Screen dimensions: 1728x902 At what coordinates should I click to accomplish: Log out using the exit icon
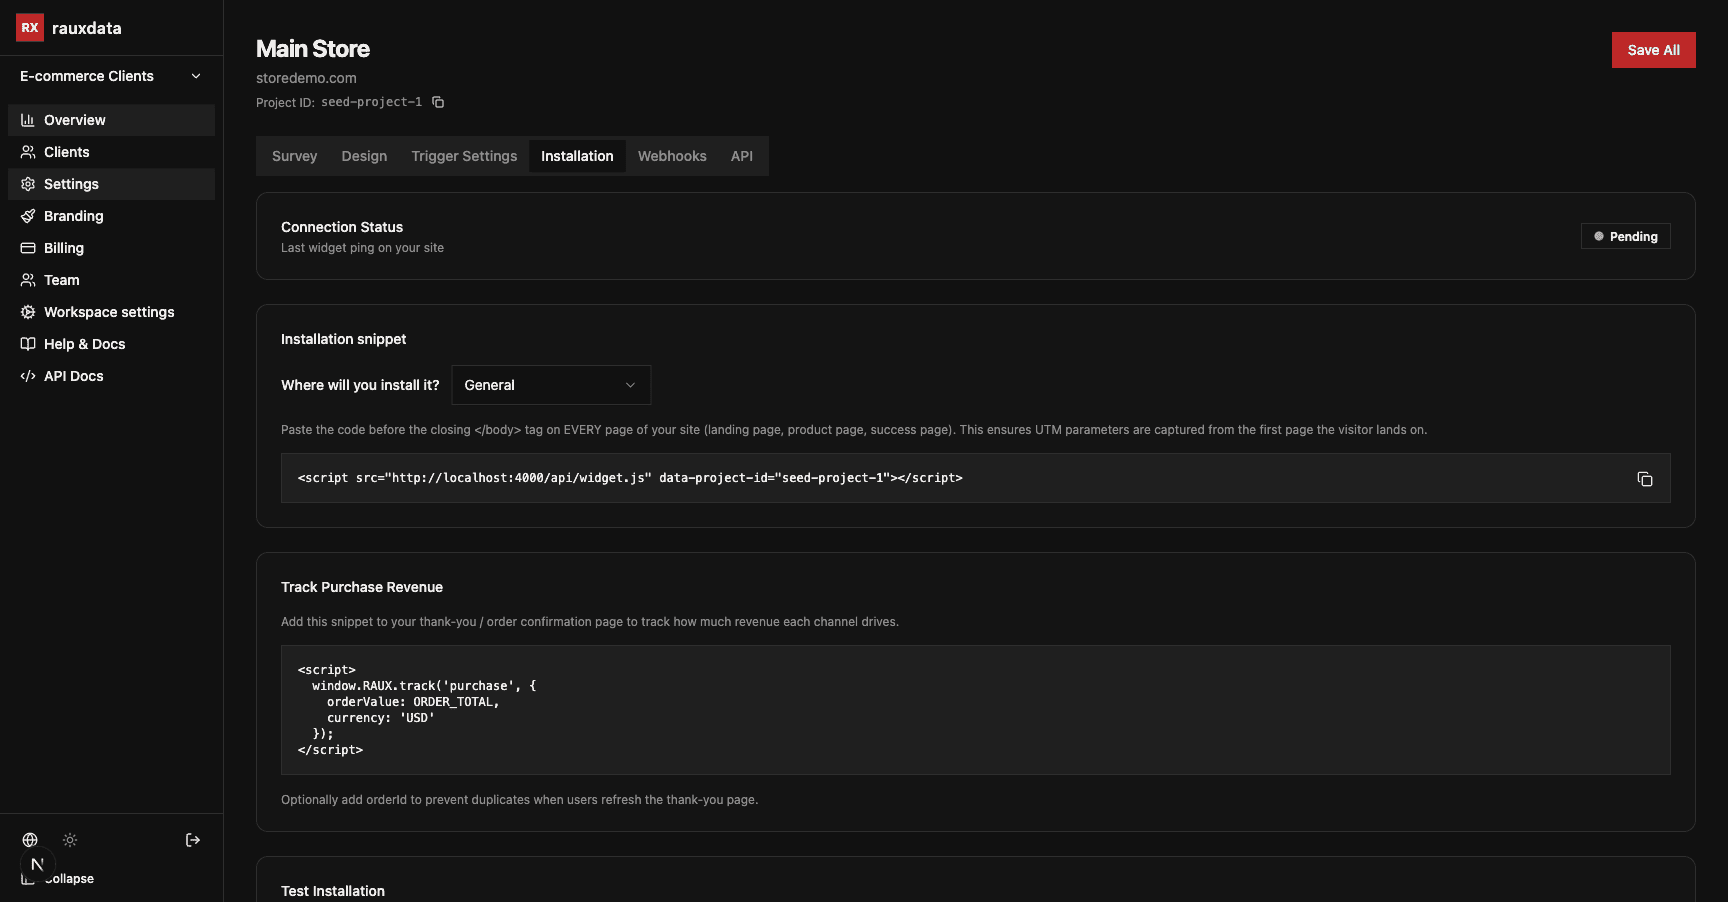click(x=193, y=840)
